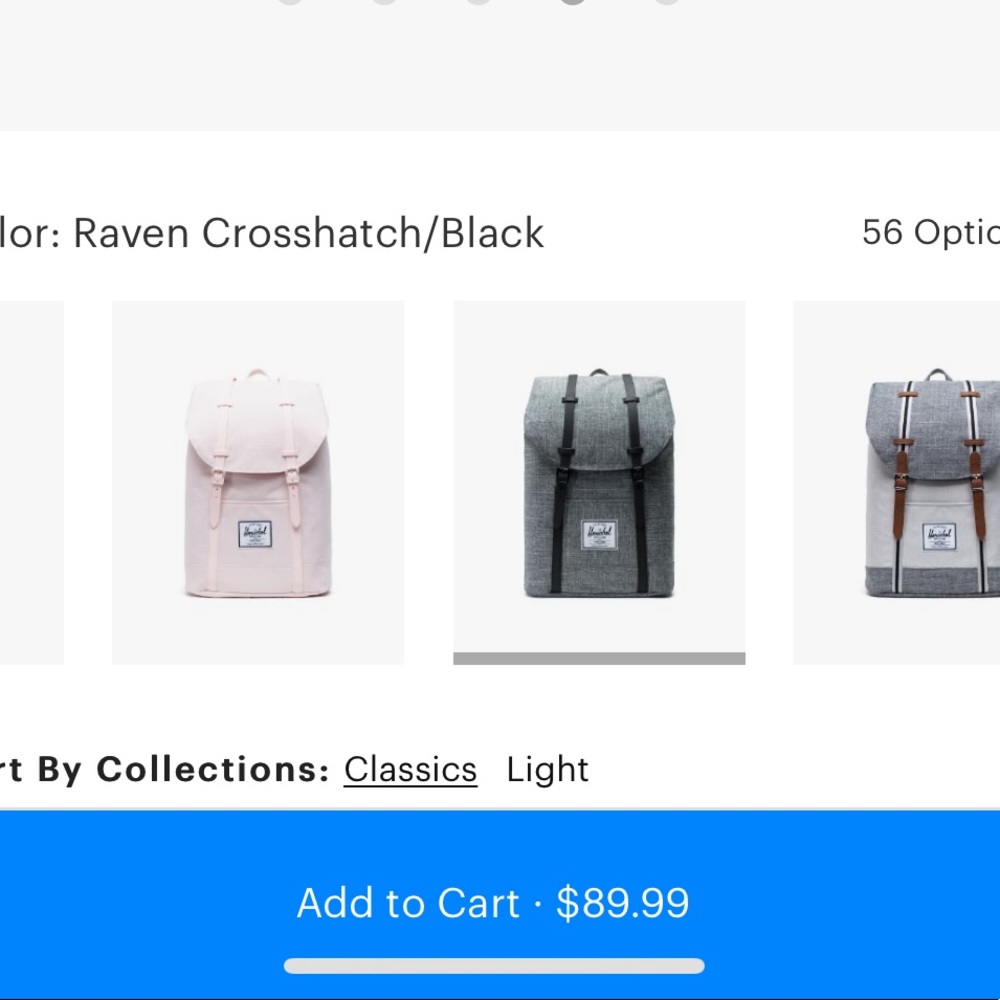
Task: Tap the highlighted carousel page dot
Action: coord(572,1)
